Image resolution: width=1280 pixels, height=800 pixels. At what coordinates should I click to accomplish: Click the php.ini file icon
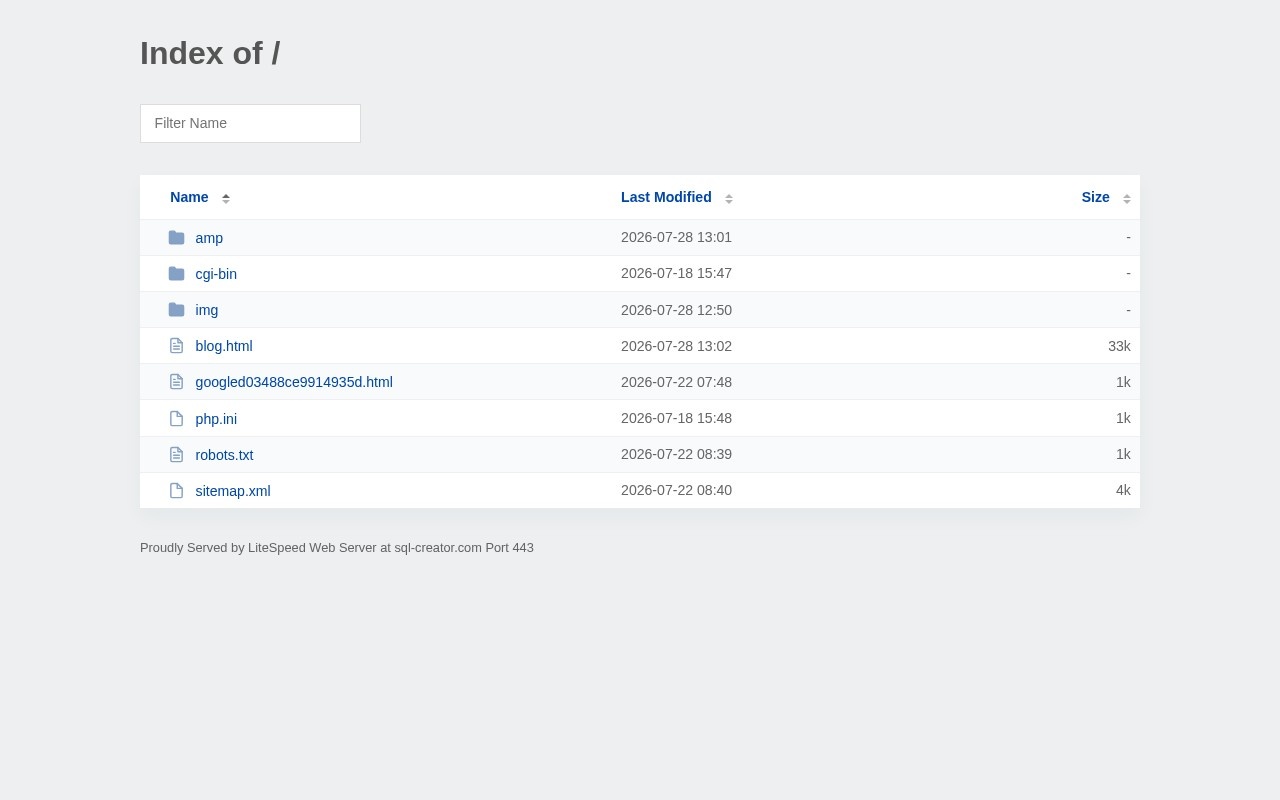[176, 418]
